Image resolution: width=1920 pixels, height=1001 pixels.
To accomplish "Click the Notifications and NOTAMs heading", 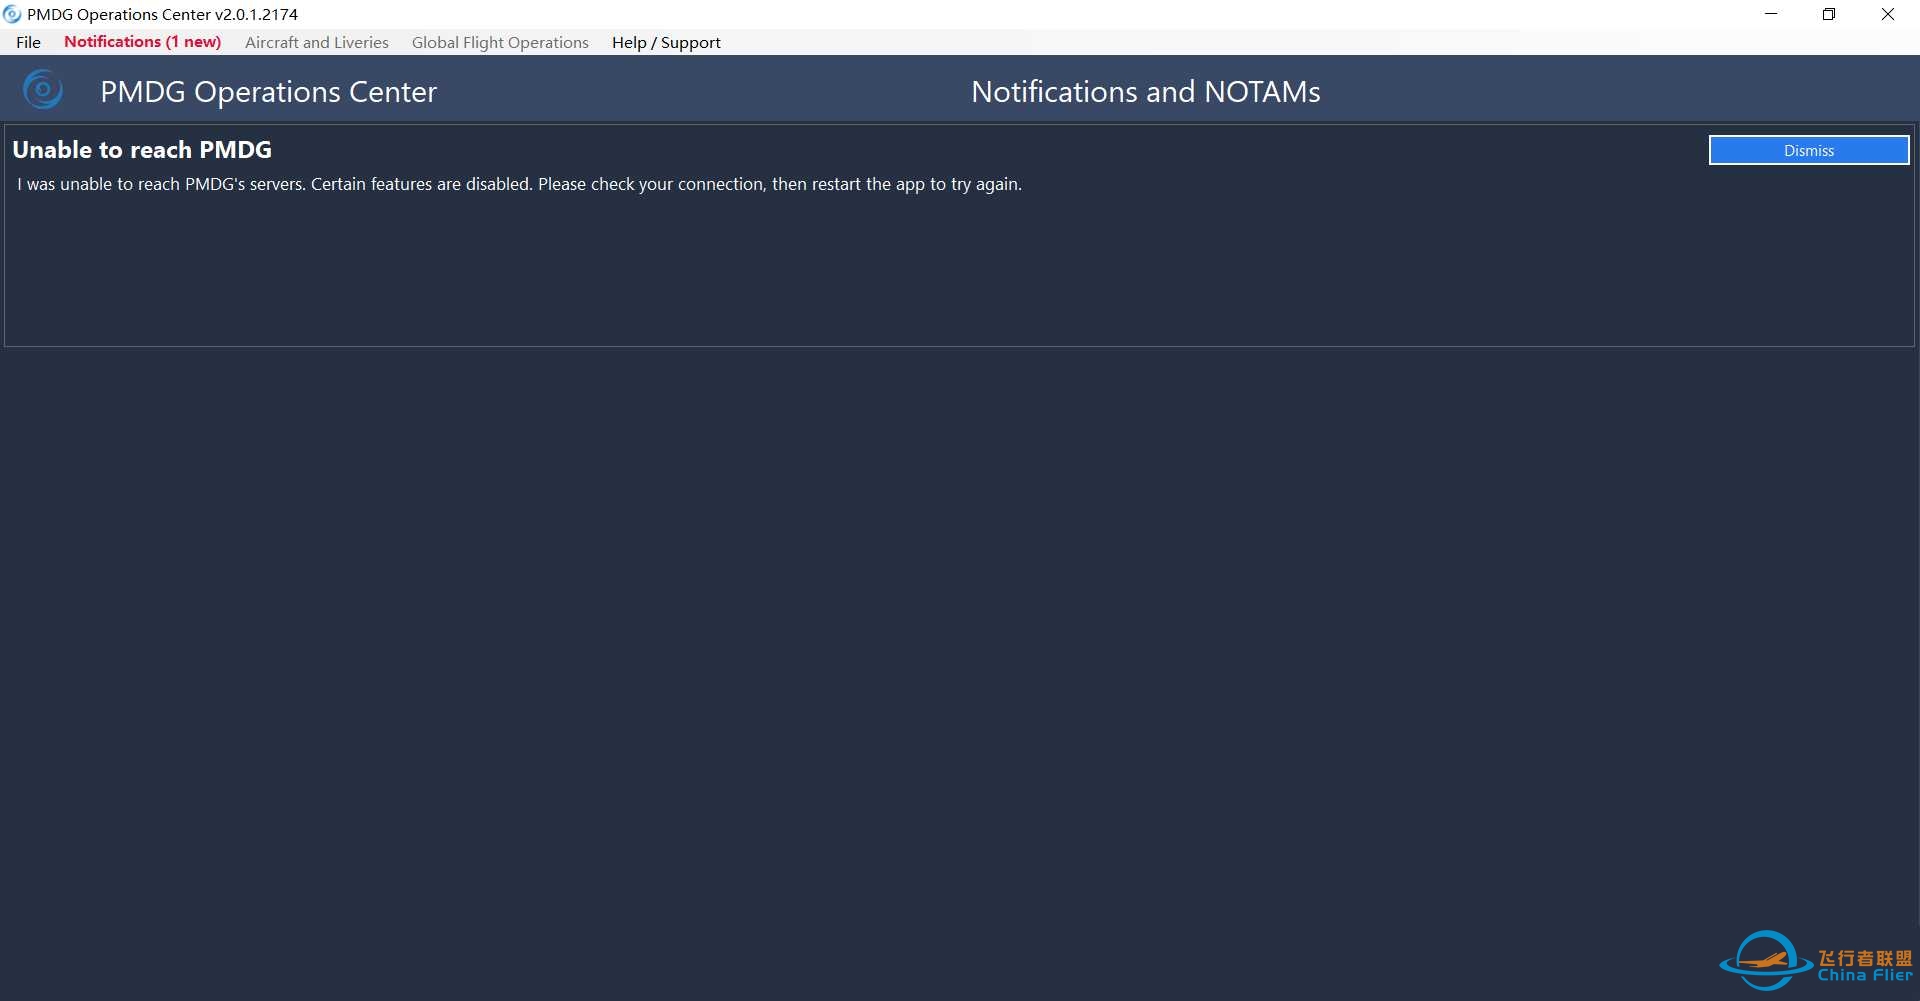I will [1145, 92].
